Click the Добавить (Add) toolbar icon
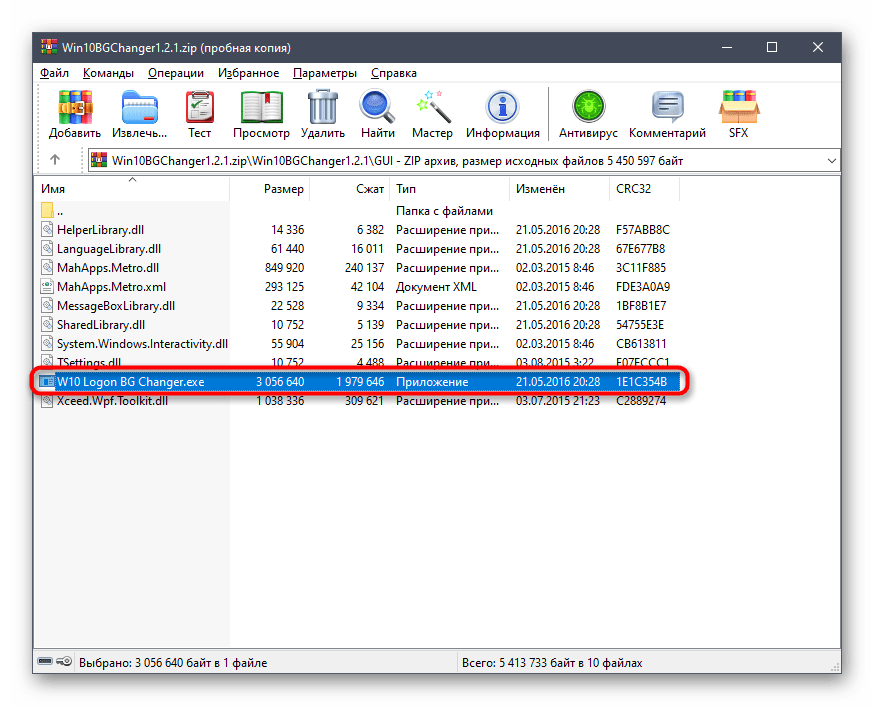The image size is (874, 706). point(75,115)
